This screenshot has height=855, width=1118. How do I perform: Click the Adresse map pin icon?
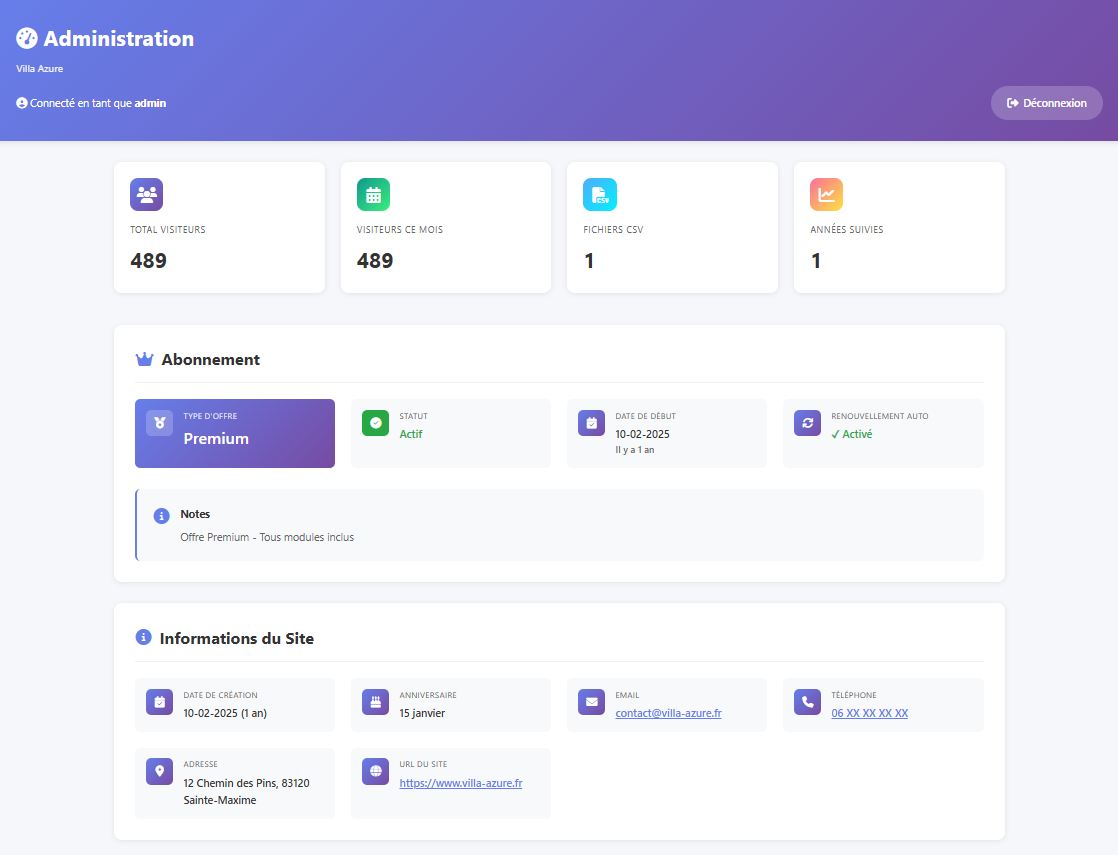[159, 771]
